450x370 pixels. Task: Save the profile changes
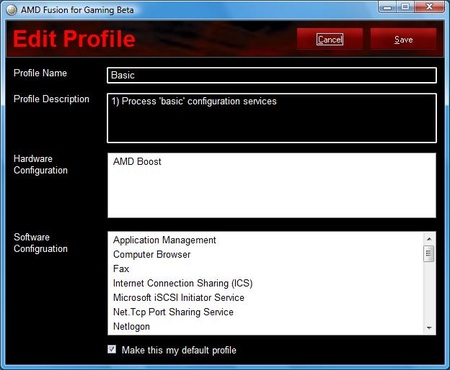pos(403,39)
